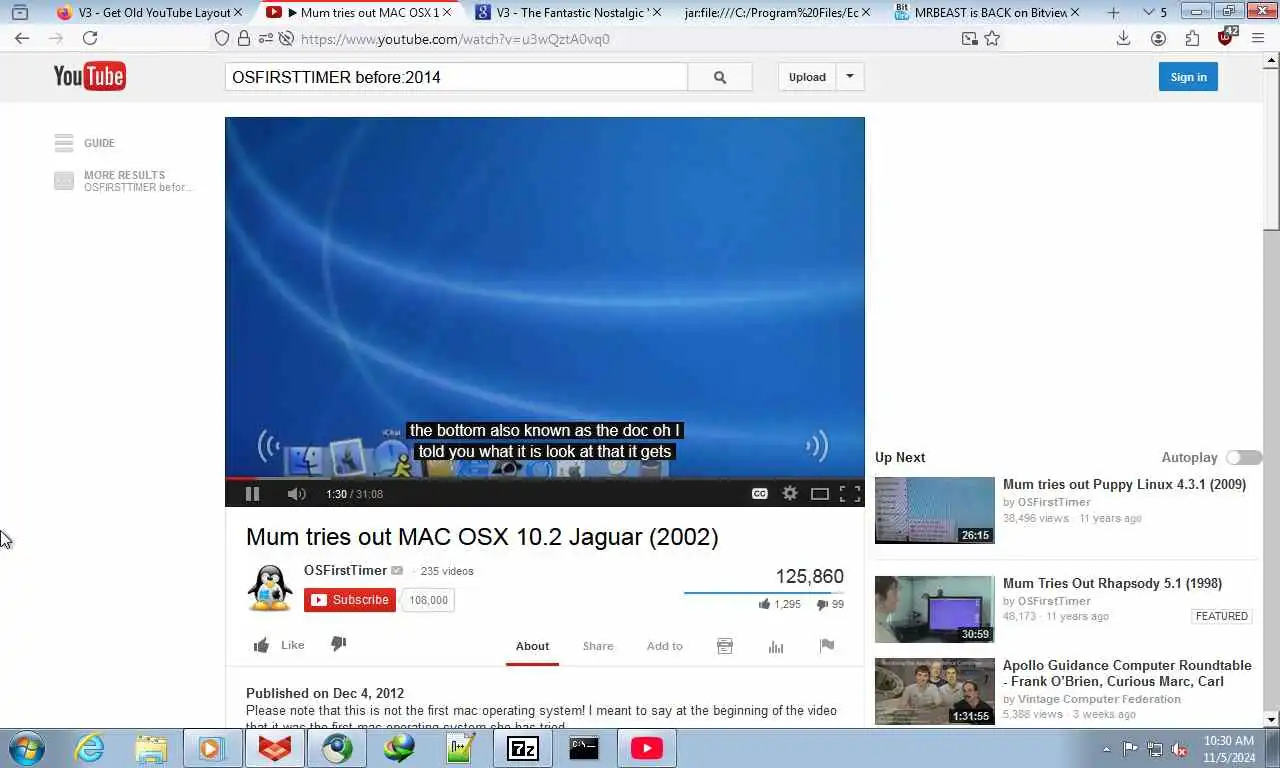Toggle closed captions with the CC button
The width and height of the screenshot is (1280, 768).
[x=760, y=493]
